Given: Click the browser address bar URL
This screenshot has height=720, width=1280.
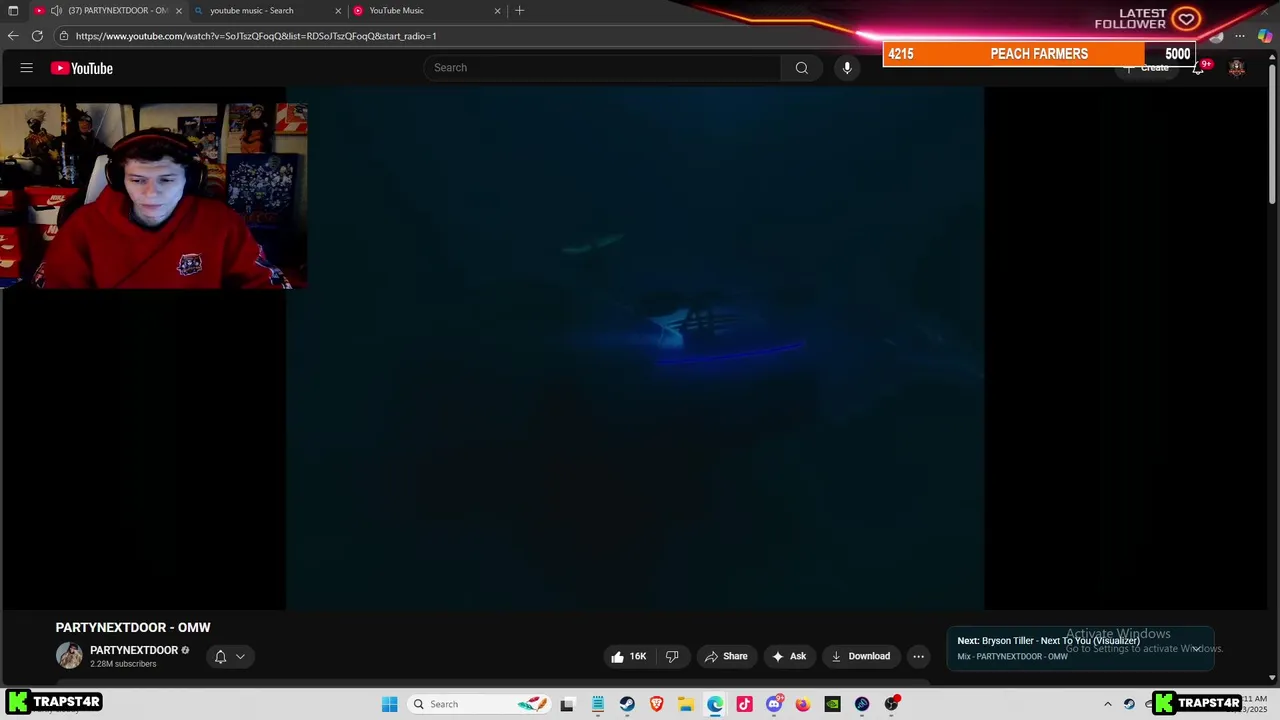Looking at the screenshot, I should (256, 36).
